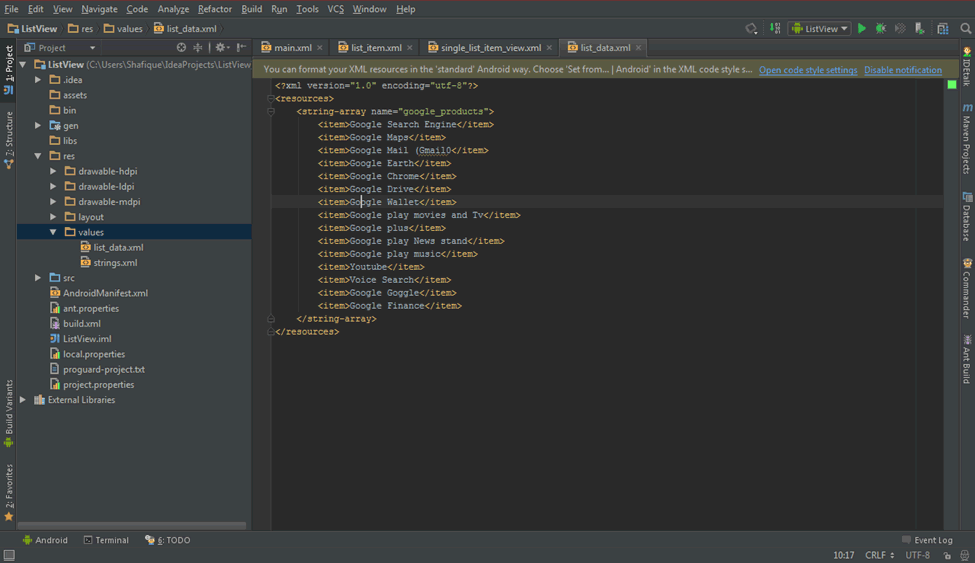Open the Refactor menu
This screenshot has height=563, width=975.
click(x=215, y=9)
